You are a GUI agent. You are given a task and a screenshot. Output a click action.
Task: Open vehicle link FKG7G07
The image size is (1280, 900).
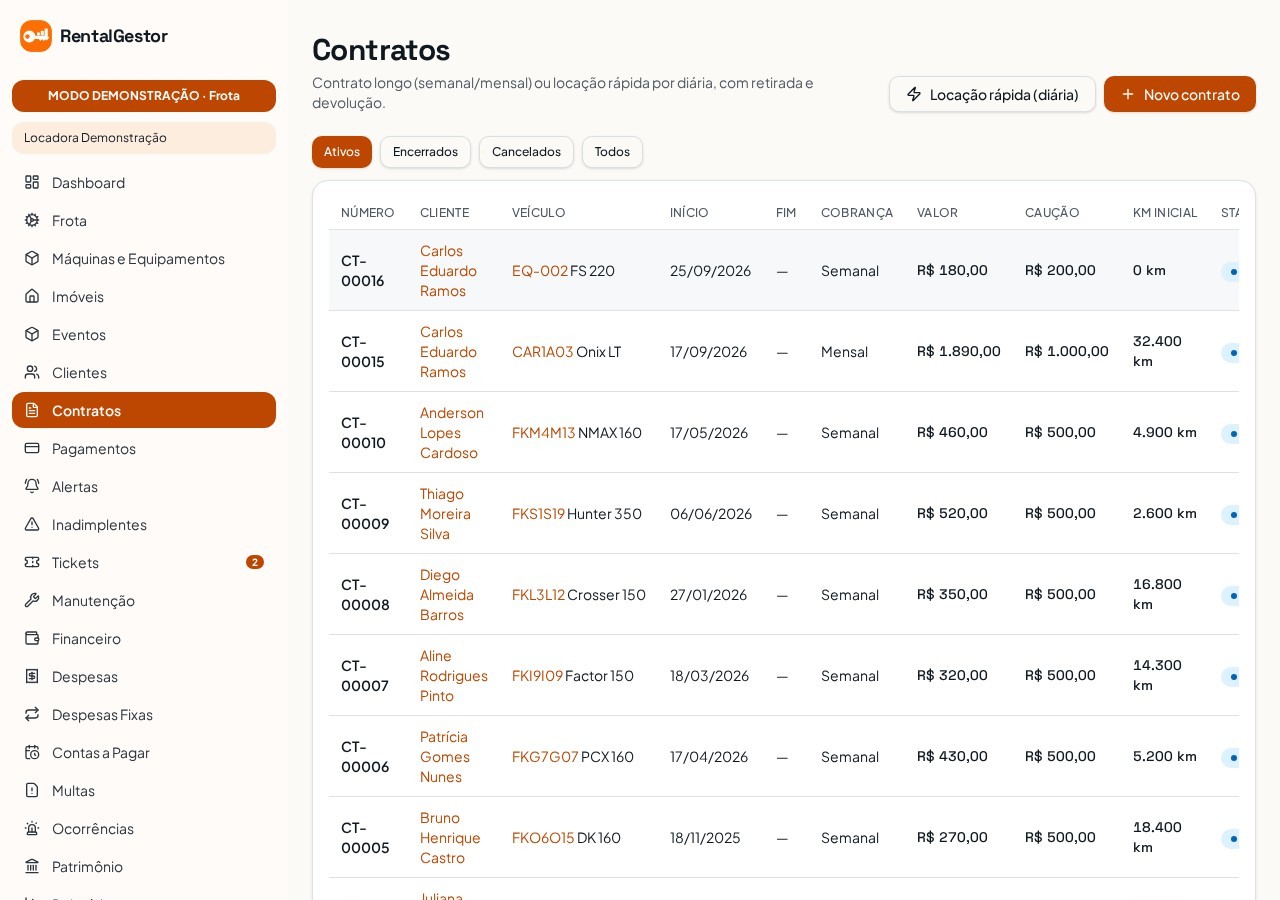tap(545, 756)
